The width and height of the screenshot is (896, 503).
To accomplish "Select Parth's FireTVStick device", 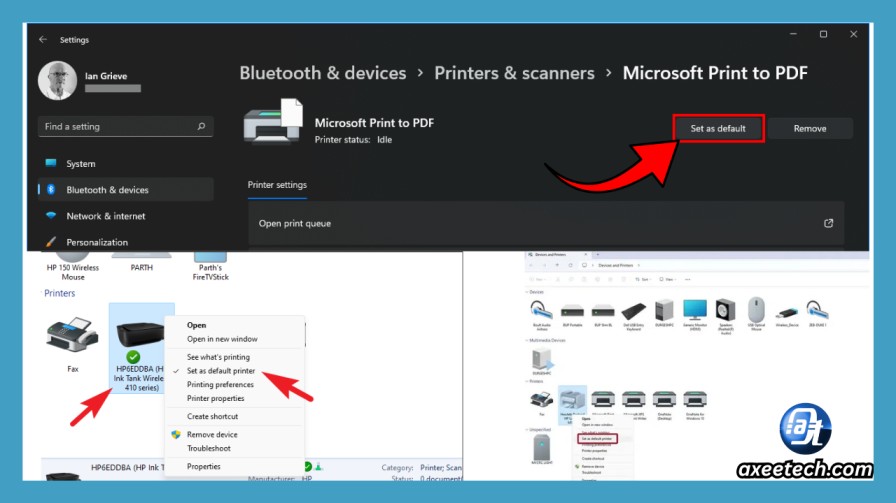I will [210, 266].
